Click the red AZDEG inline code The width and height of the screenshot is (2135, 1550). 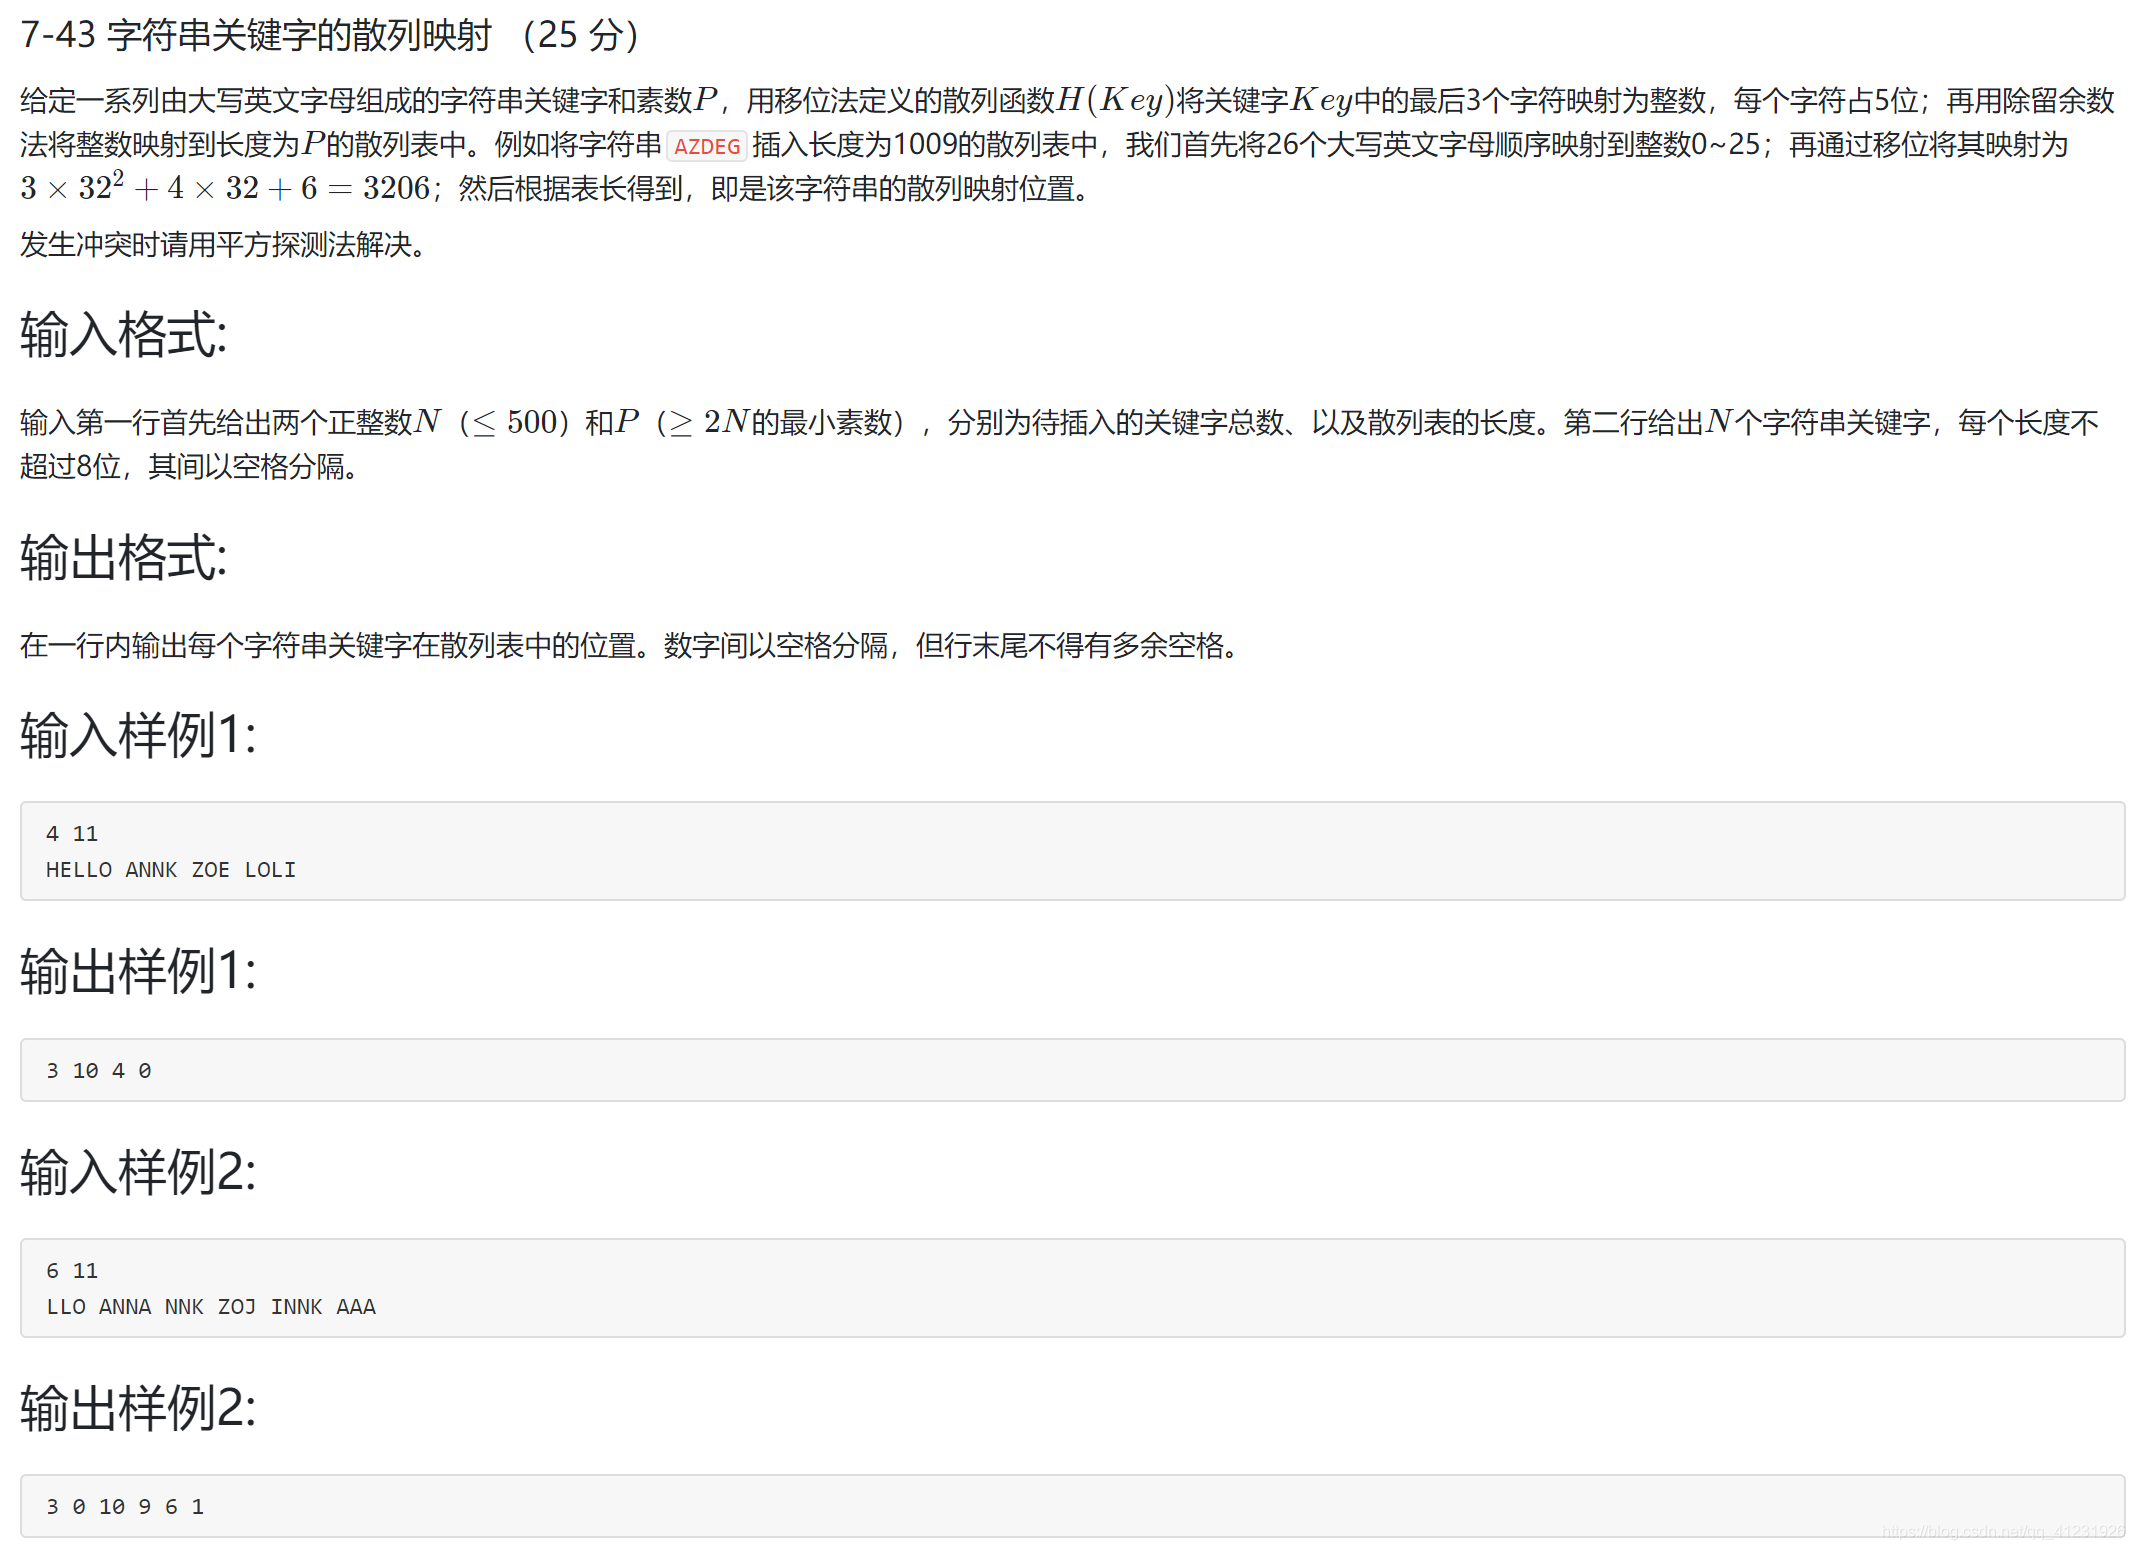click(706, 146)
